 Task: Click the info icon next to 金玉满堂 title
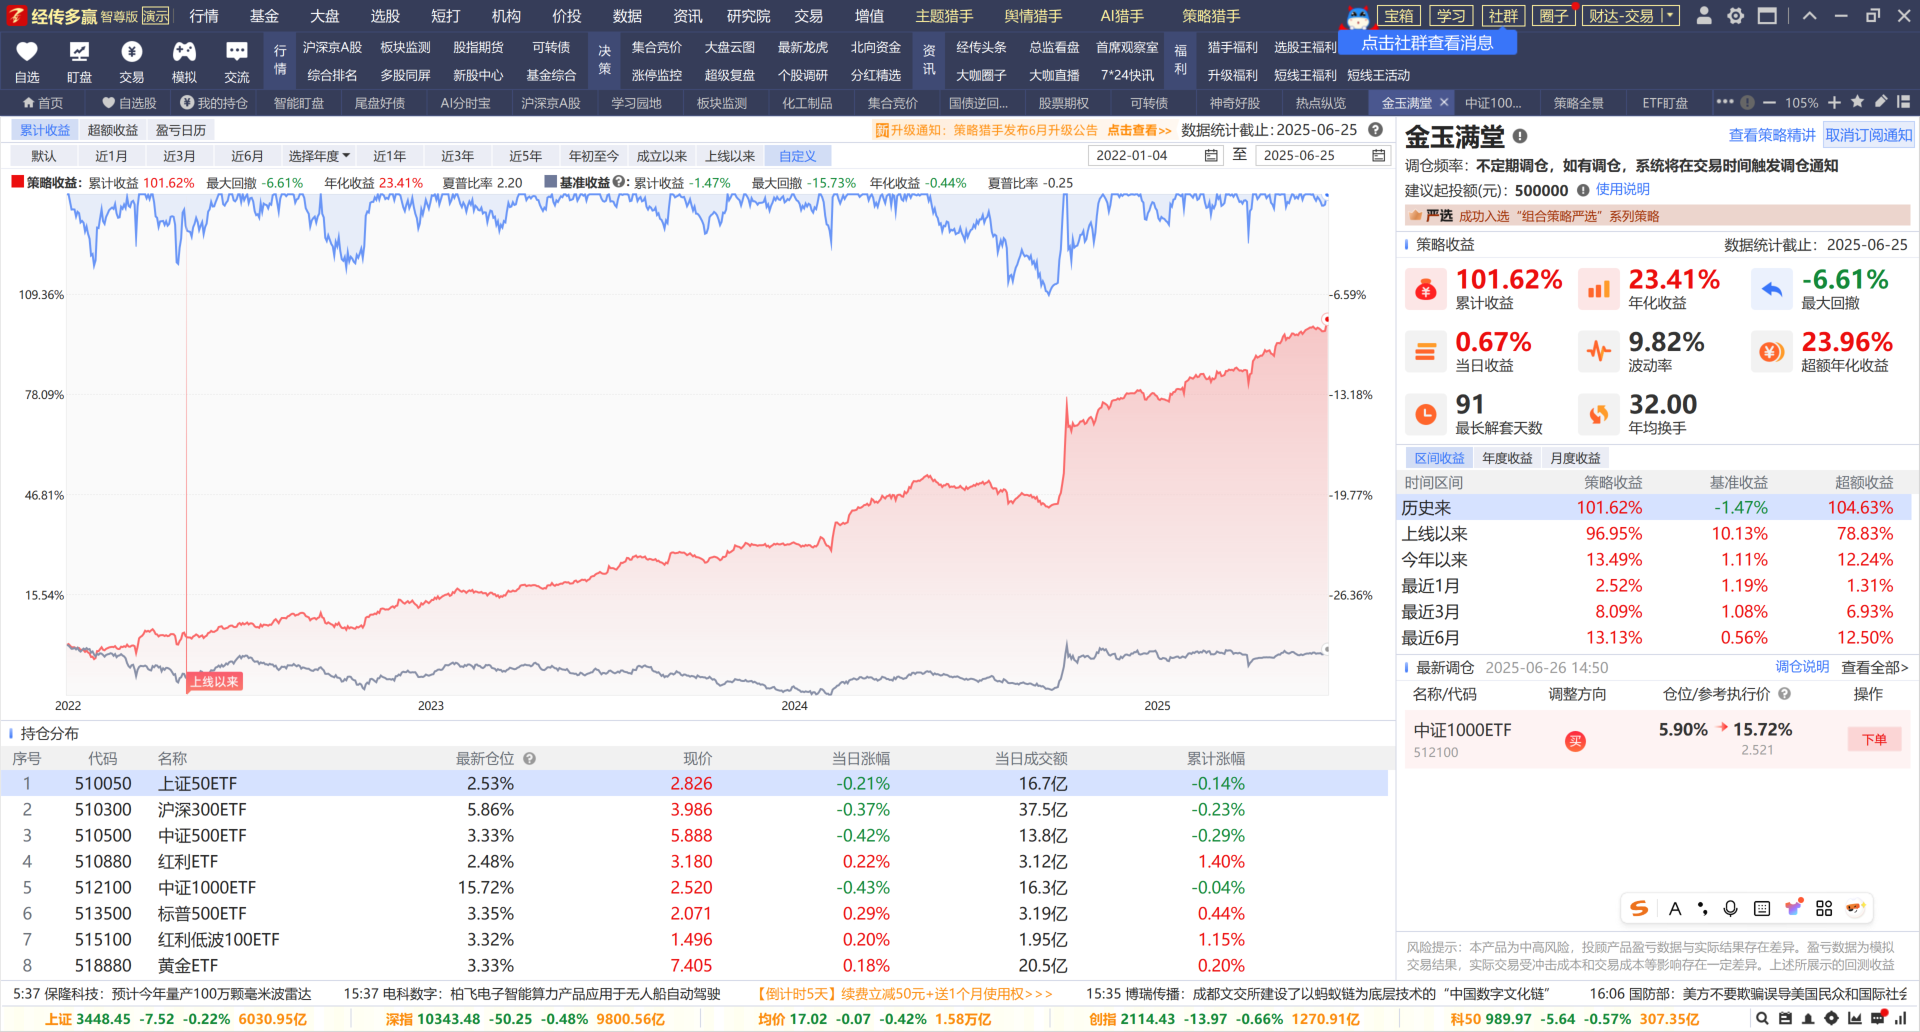[x=1520, y=136]
